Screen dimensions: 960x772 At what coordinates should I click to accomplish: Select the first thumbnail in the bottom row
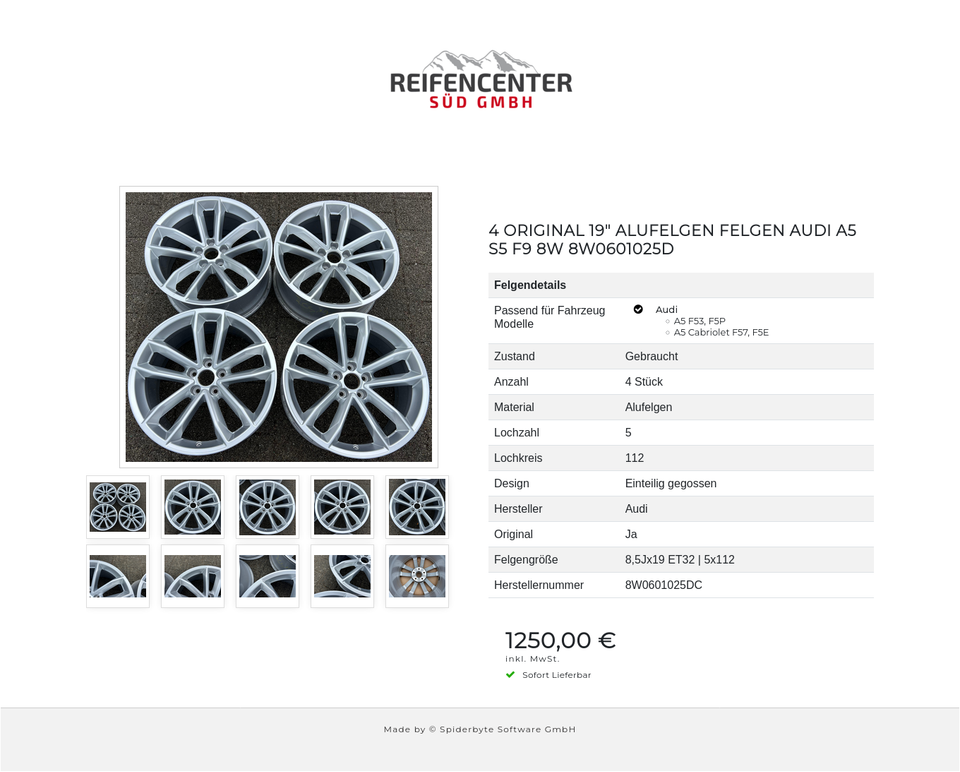click(118, 576)
